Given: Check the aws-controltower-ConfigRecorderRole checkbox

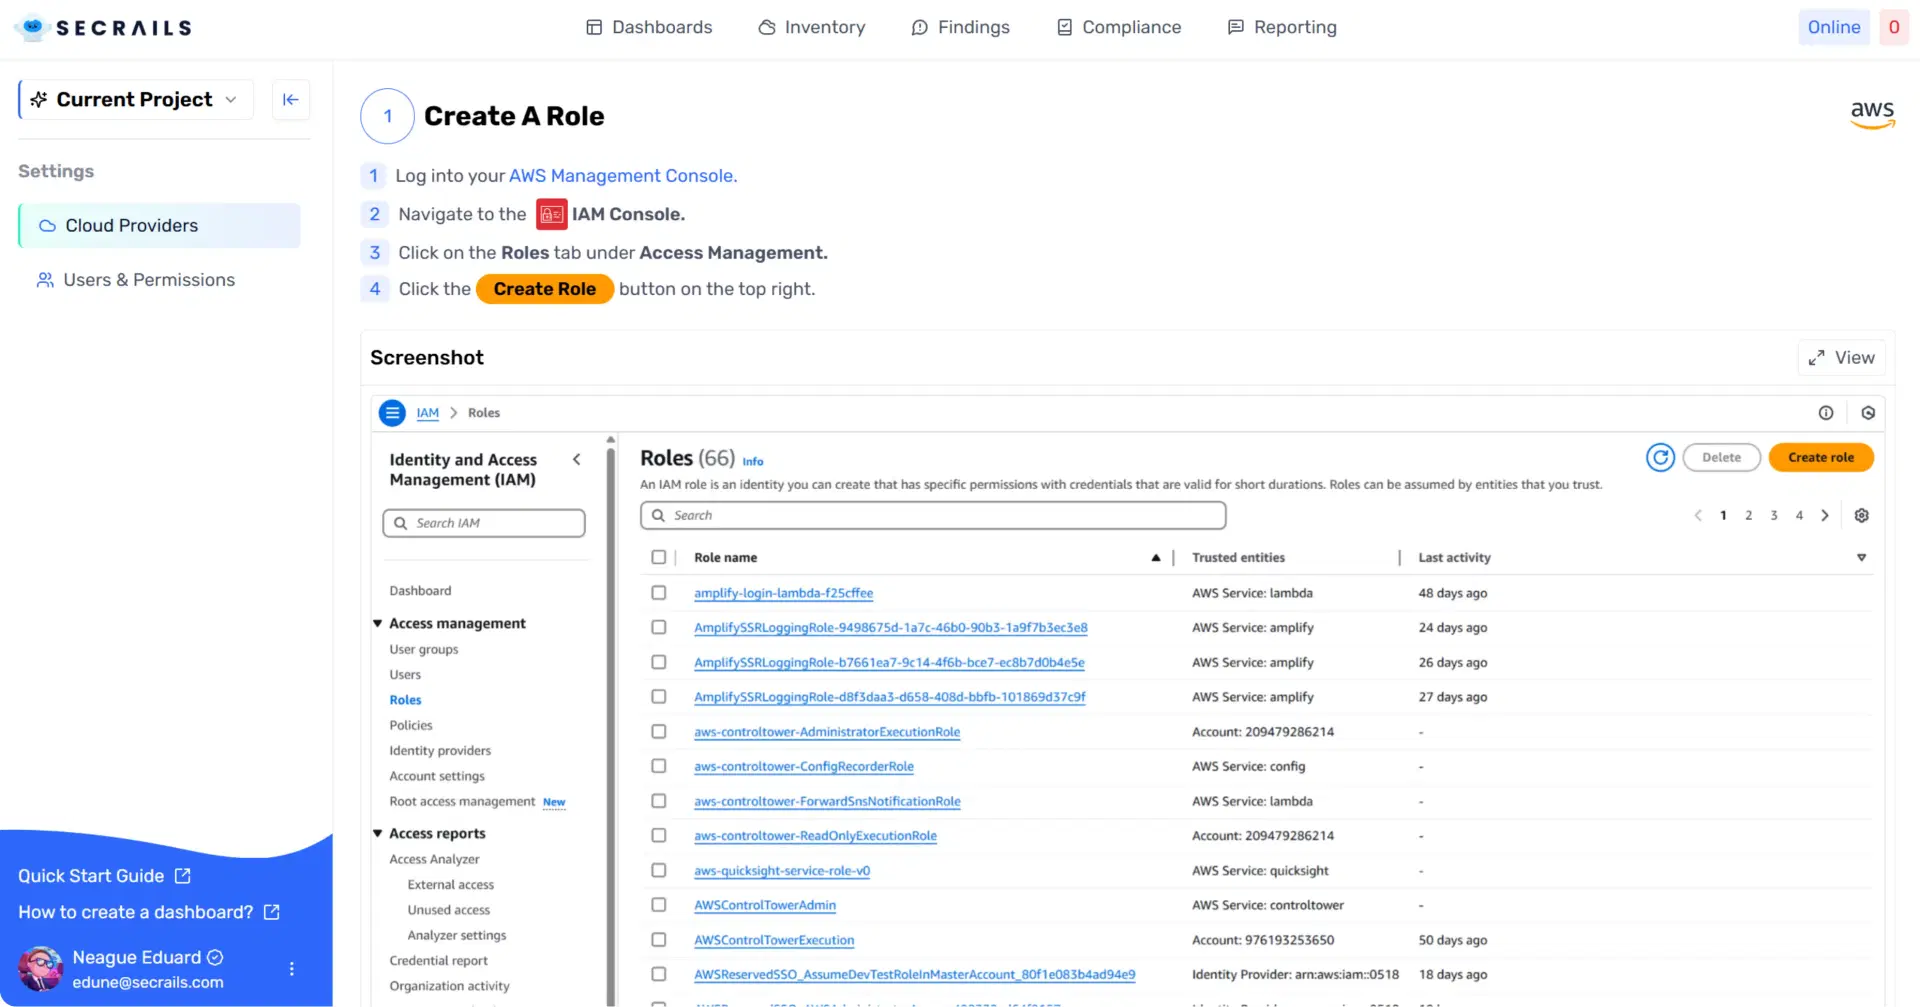Looking at the screenshot, I should (x=658, y=766).
